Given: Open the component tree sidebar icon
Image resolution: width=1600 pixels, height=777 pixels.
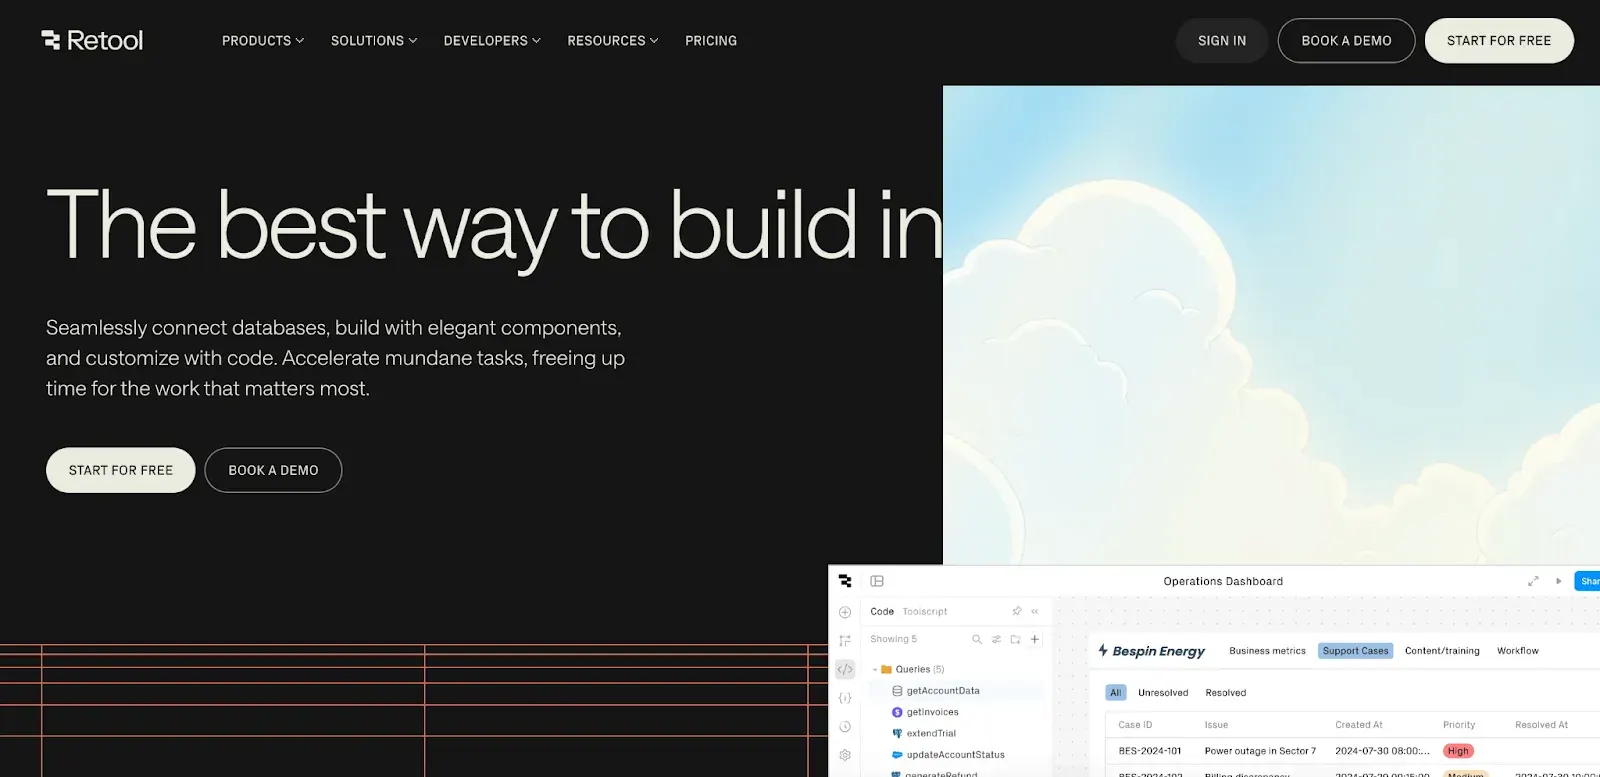Looking at the screenshot, I should click(845, 640).
